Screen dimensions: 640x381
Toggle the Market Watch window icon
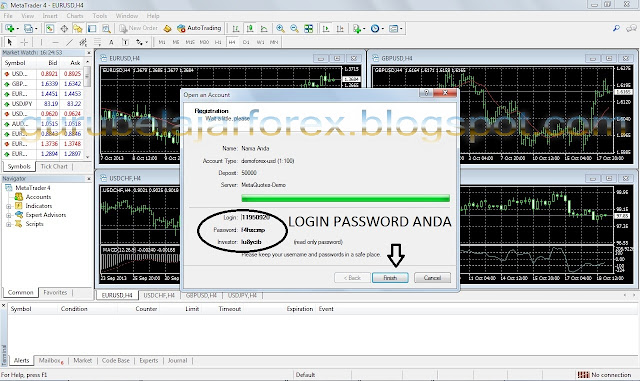(x=50, y=28)
